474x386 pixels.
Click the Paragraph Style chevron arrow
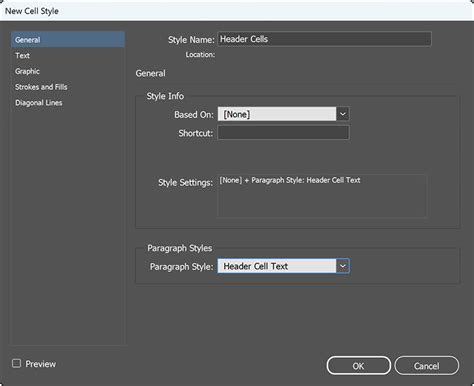click(x=343, y=266)
